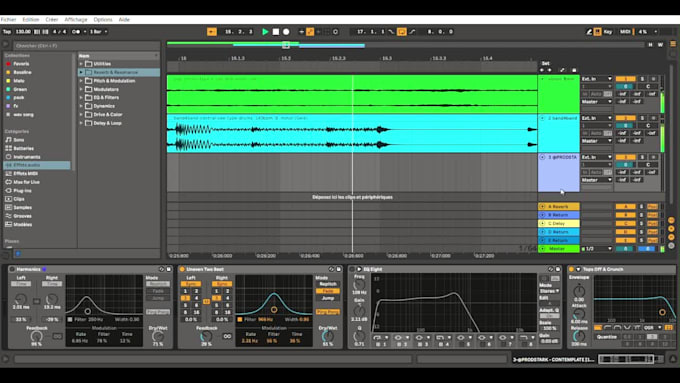Toggle the computer MIDI keyboard icon
This screenshot has width=680, height=383.
coord(598,32)
